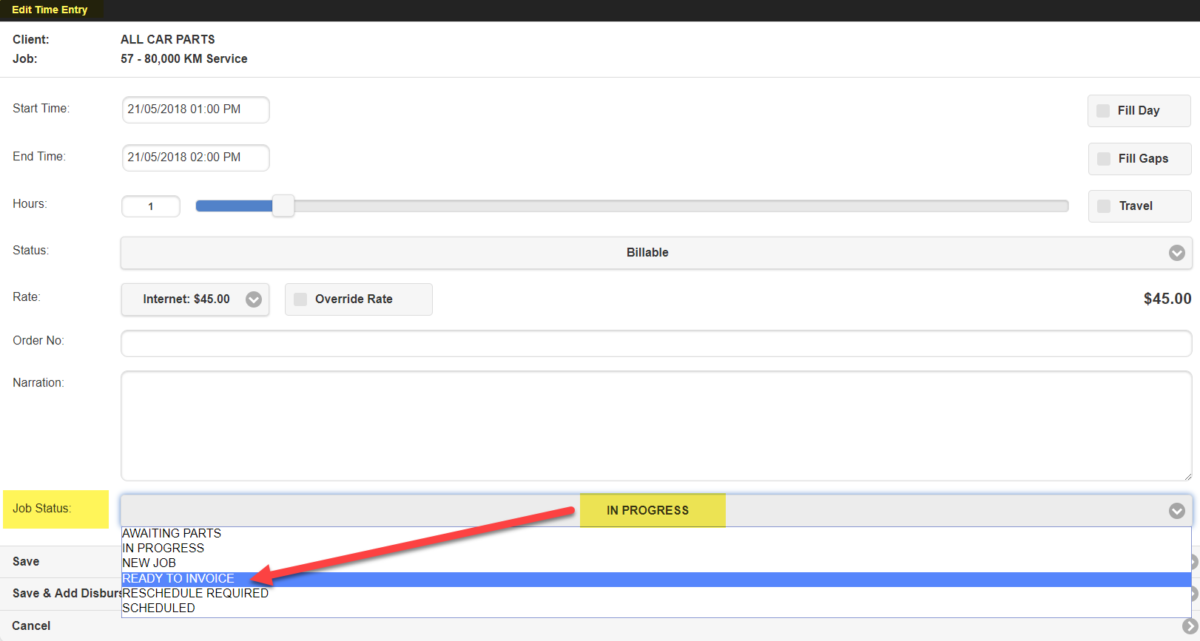Open the Status dropdown showing Billable
1200x641 pixels.
[x=647, y=252]
